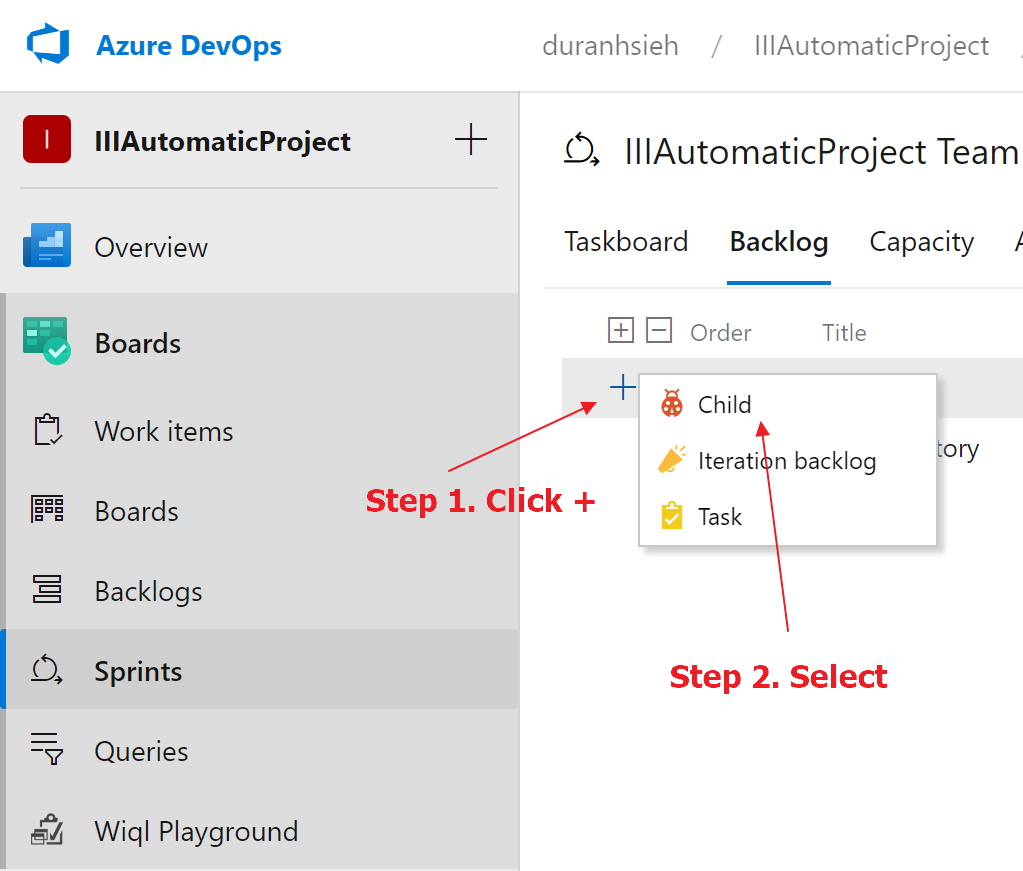Open the Capacity tab
Screen dimensions: 1023x871
coord(920,241)
